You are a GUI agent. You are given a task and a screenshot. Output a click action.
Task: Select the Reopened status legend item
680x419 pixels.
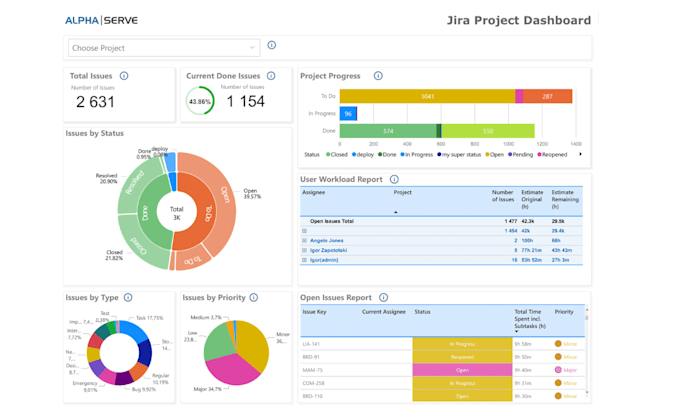point(552,155)
